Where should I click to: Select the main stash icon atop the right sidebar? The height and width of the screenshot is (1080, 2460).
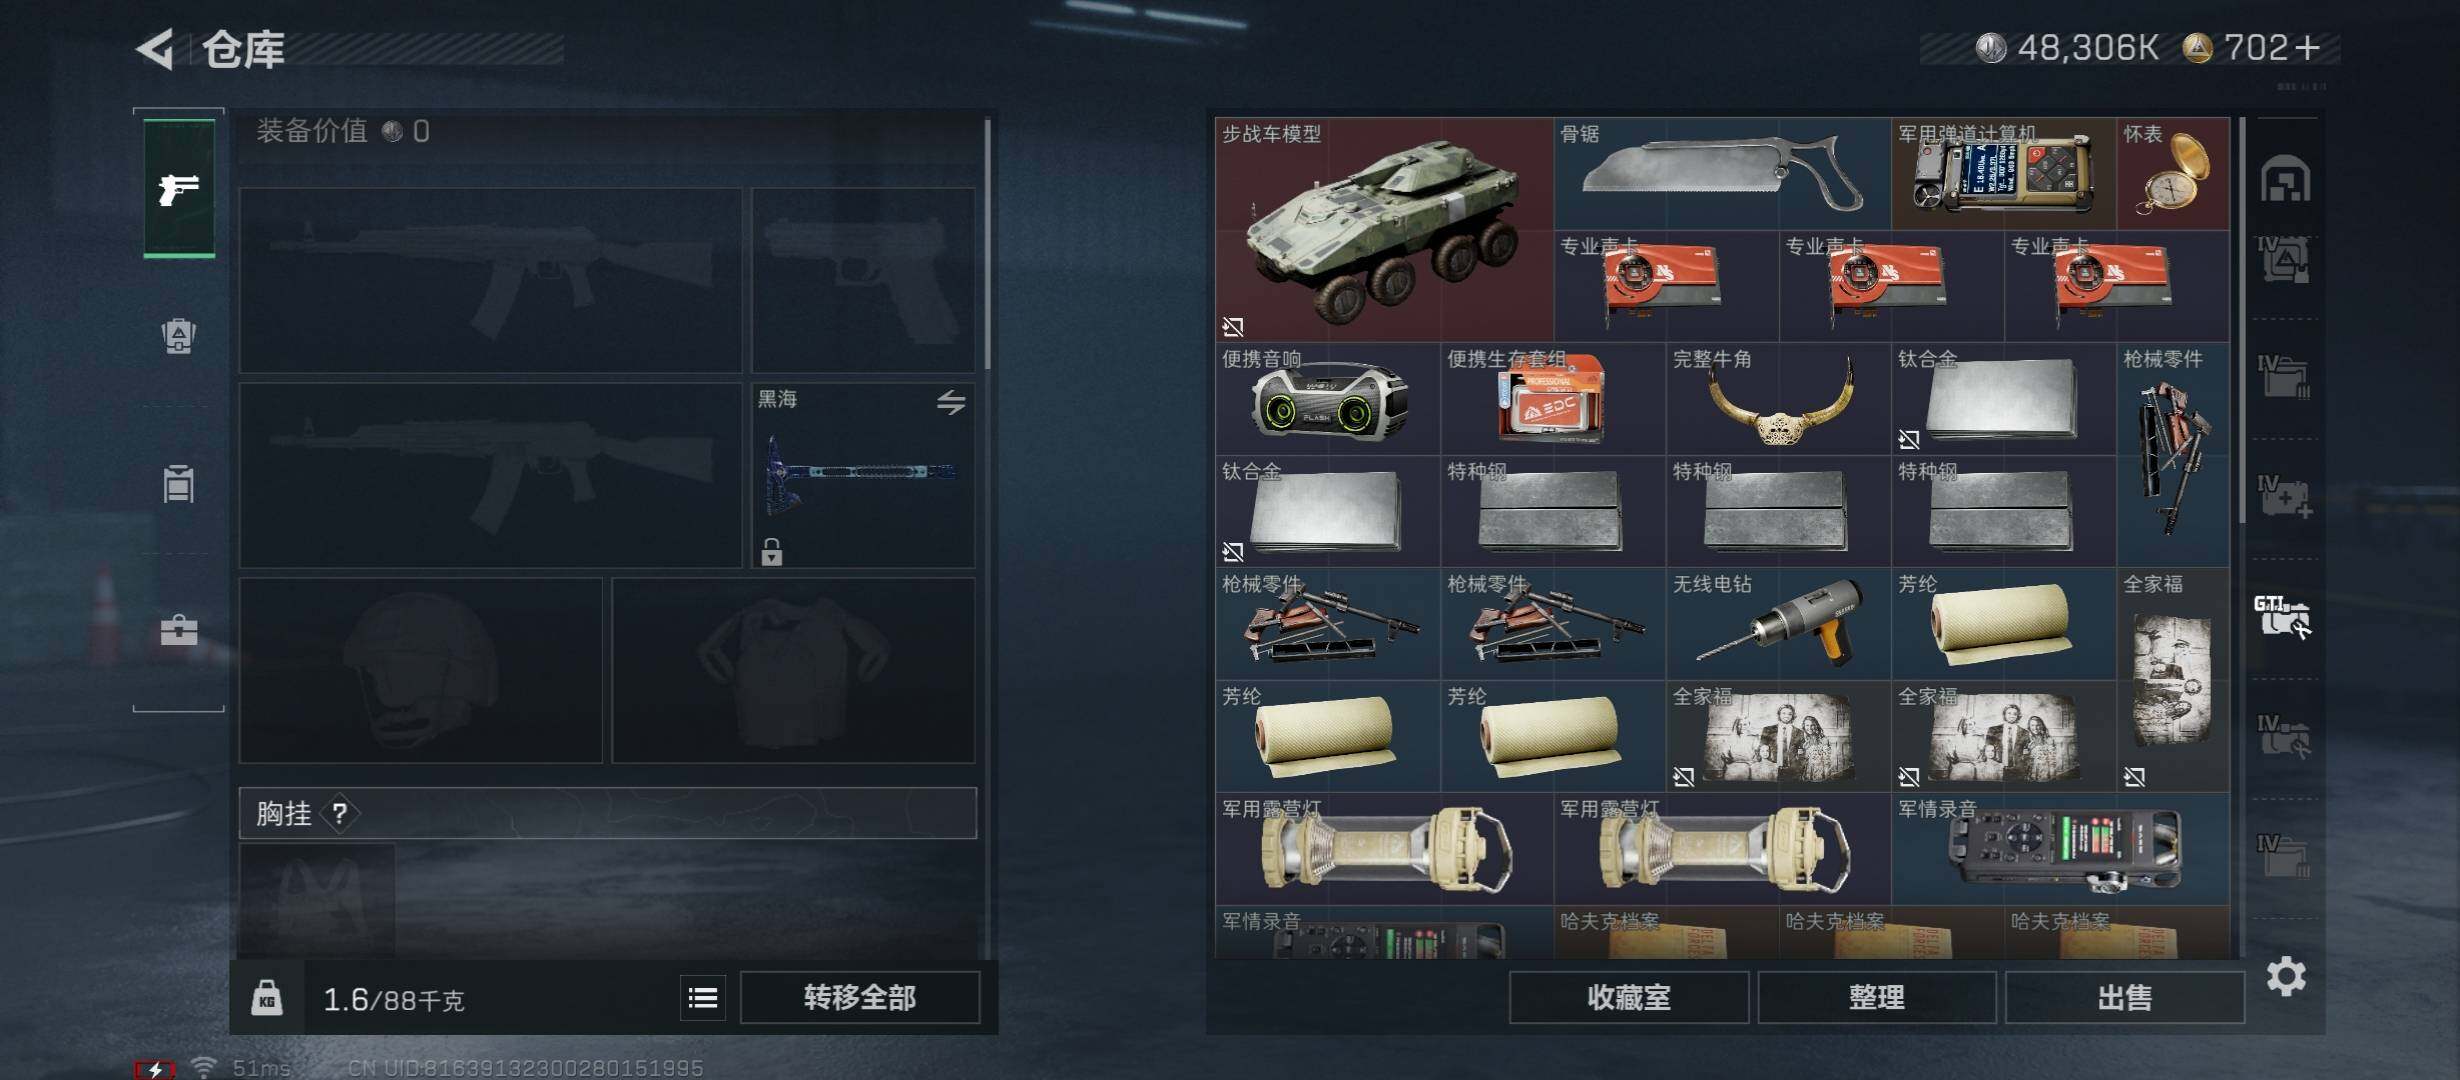[x=2285, y=179]
